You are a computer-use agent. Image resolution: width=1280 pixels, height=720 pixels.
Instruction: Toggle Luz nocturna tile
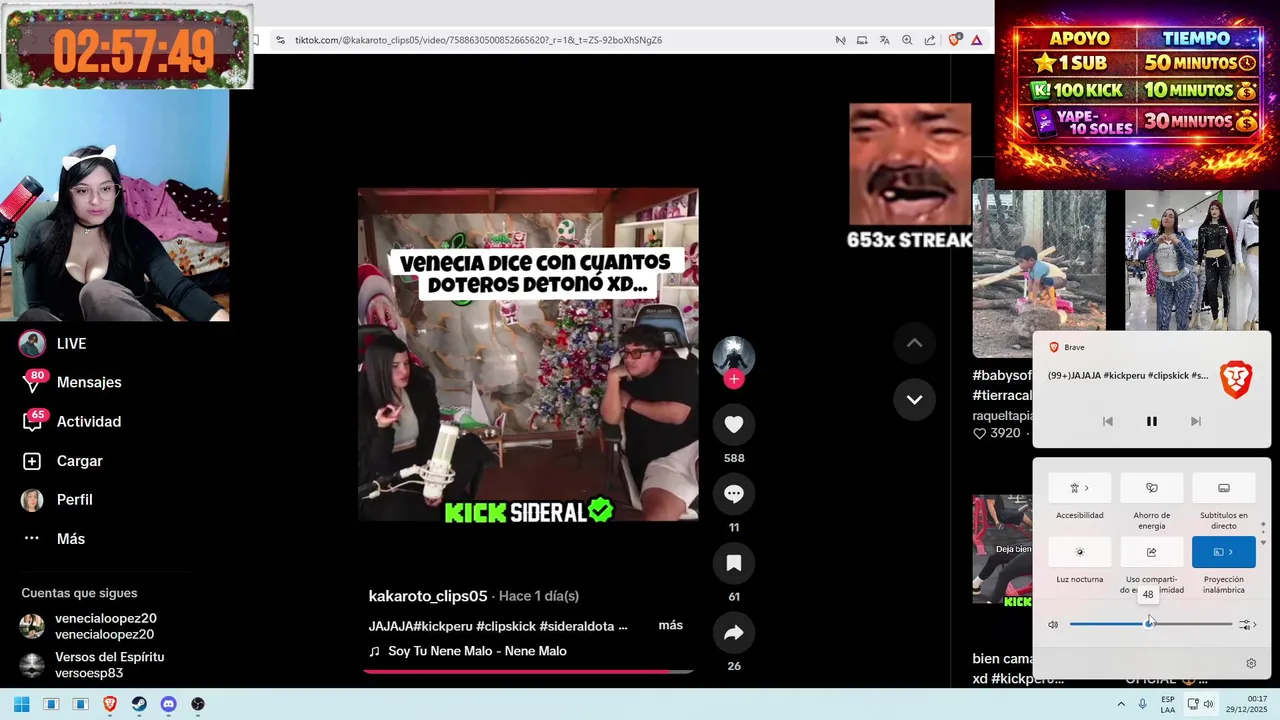click(x=1079, y=552)
